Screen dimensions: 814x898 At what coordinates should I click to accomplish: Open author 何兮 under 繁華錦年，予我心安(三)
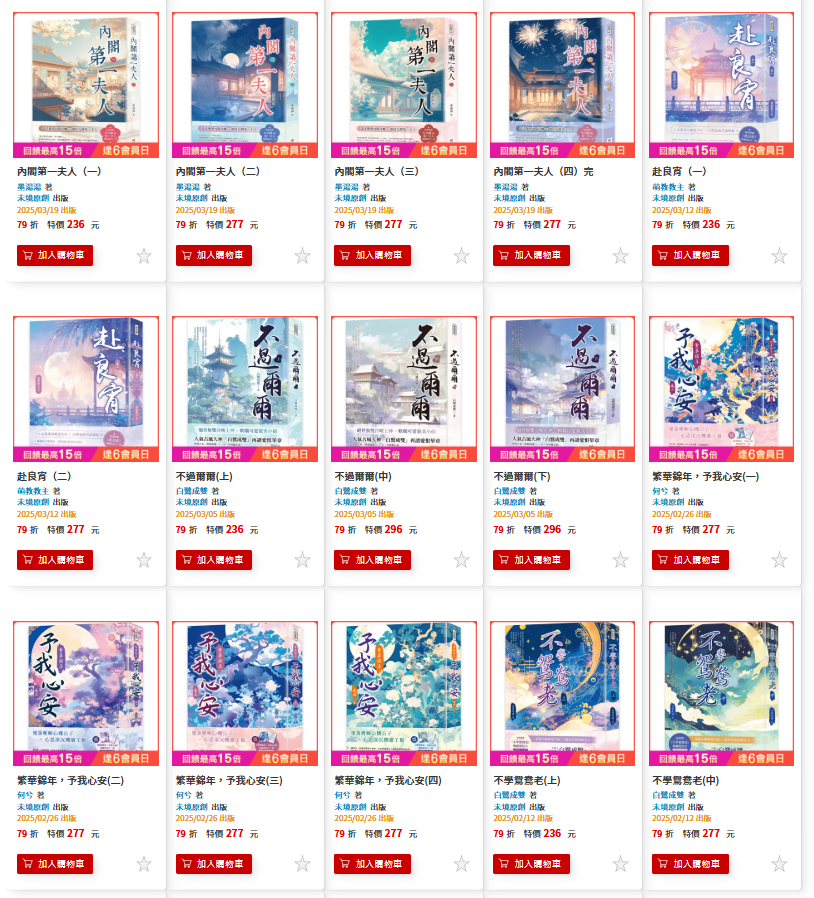click(183, 795)
